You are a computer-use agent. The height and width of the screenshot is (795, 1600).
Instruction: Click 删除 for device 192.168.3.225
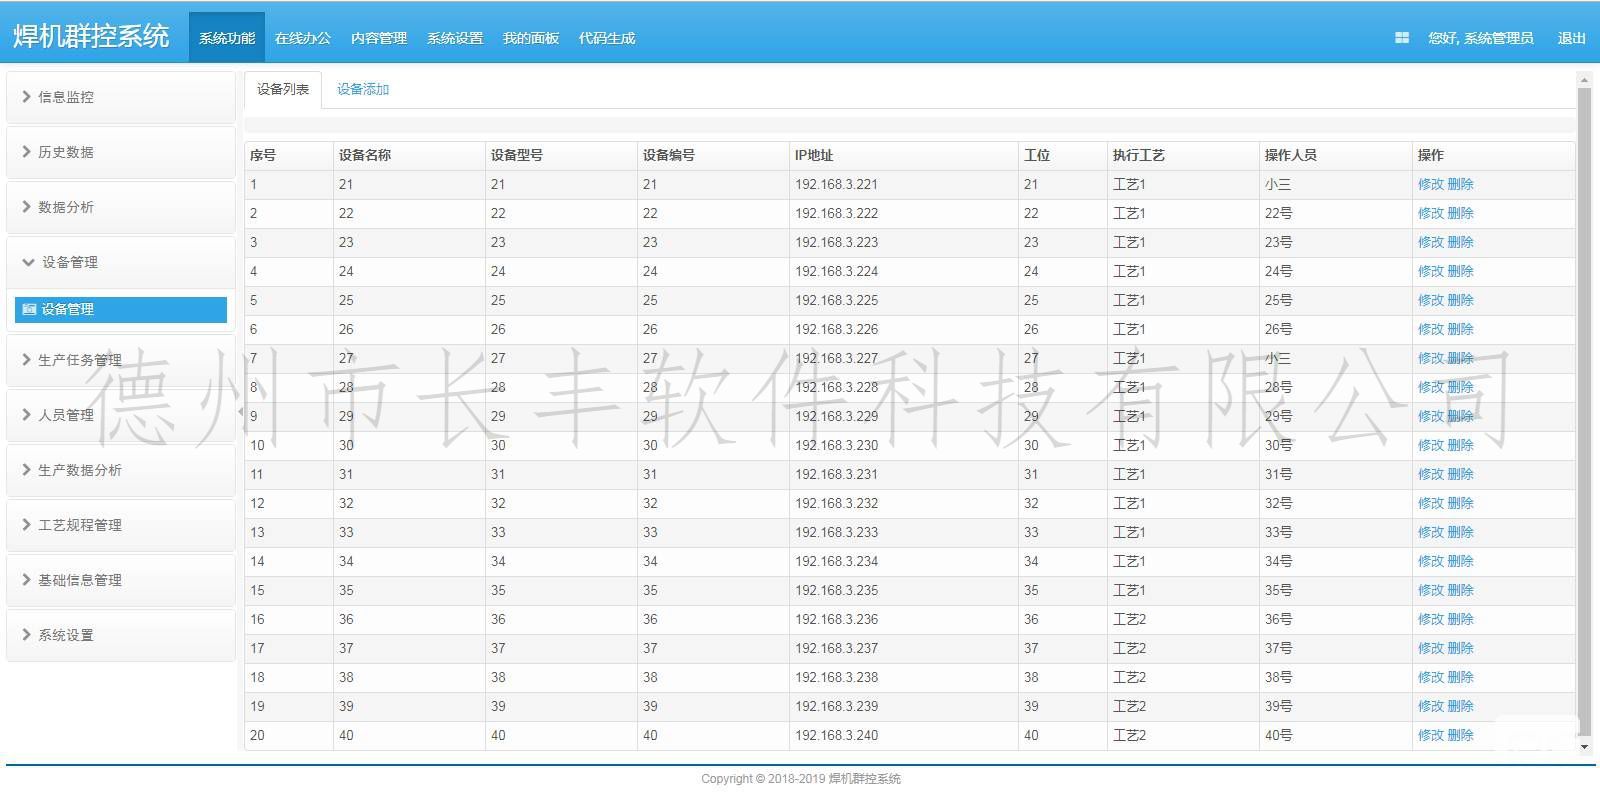(x=1460, y=300)
